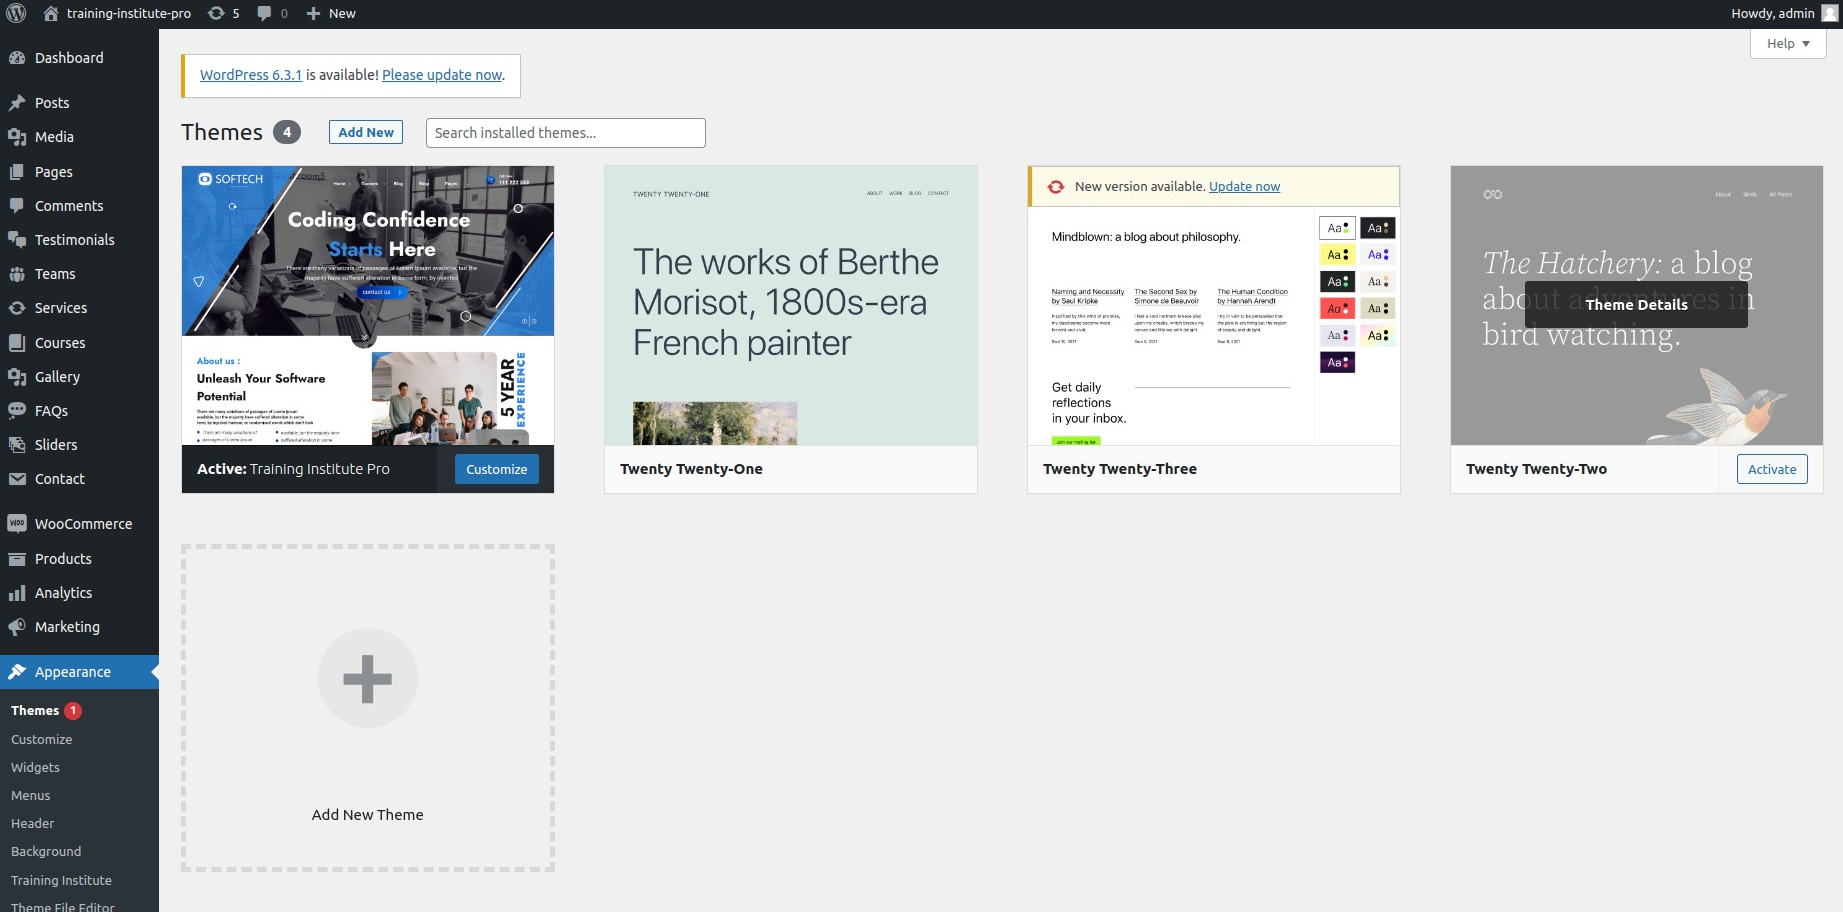
Task: Click Theme Details on Twenty Twenty-Two
Action: click(x=1636, y=304)
